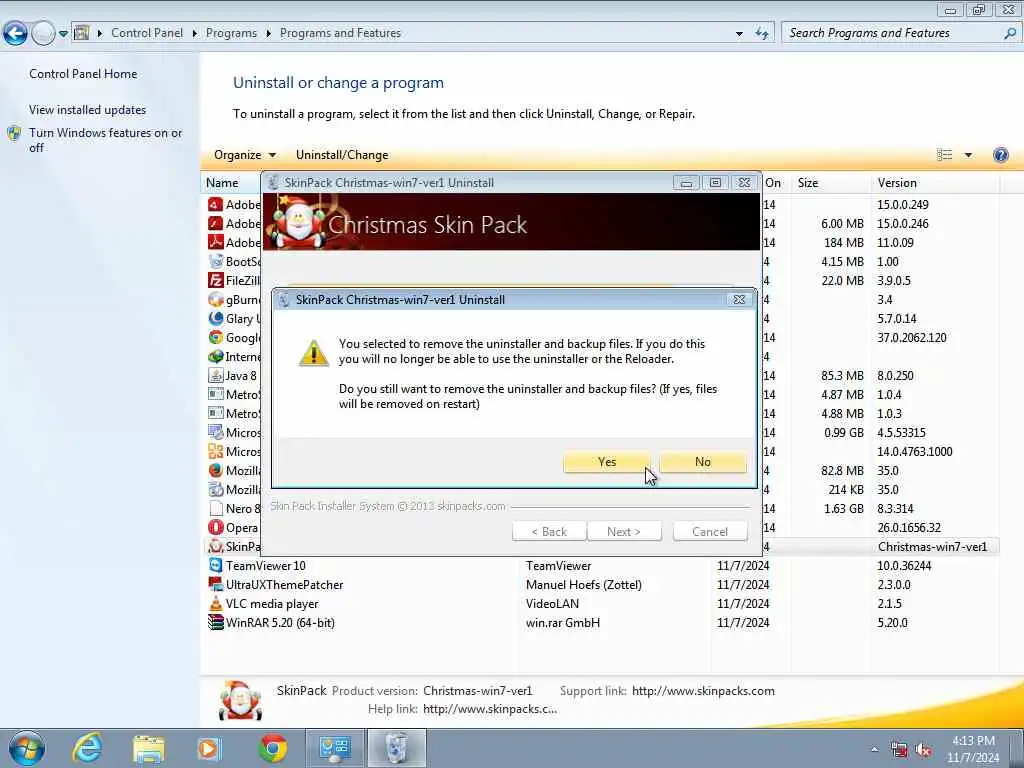Launch Chrome from the taskbar

pyautogui.click(x=272, y=748)
